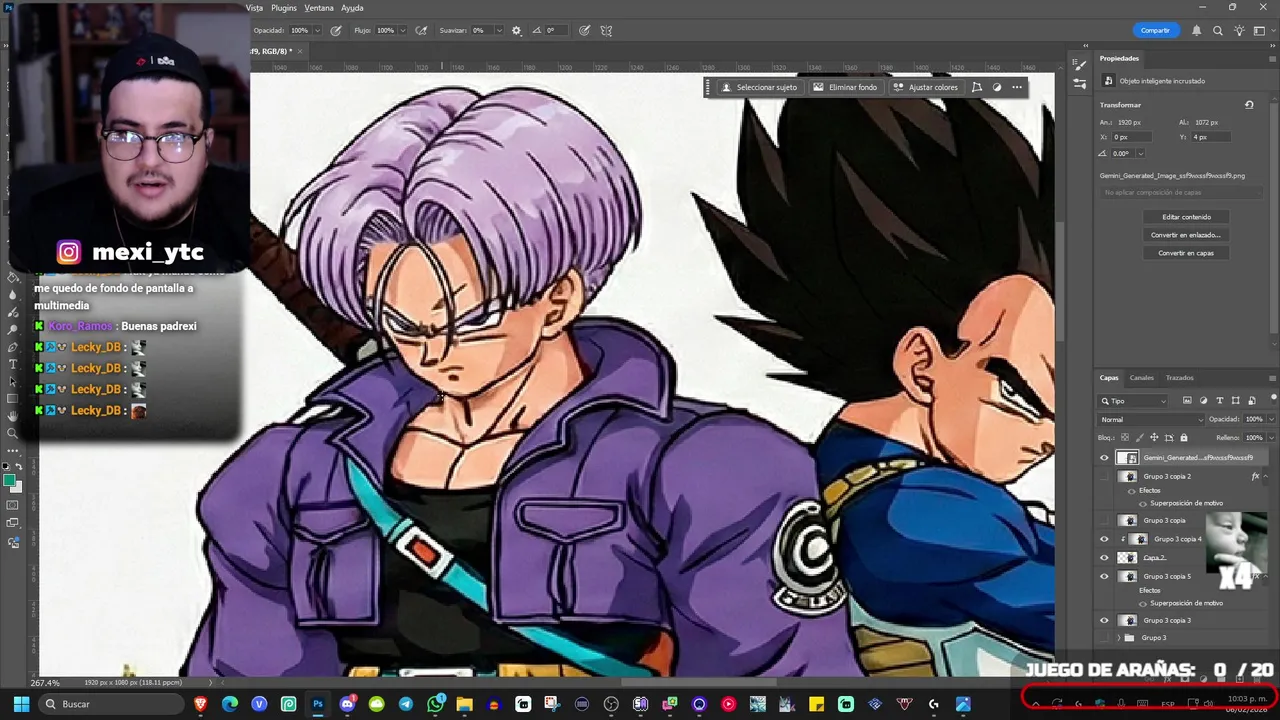1280x720 pixels.
Task: Lock transparent pixels icon
Action: click(1125, 438)
